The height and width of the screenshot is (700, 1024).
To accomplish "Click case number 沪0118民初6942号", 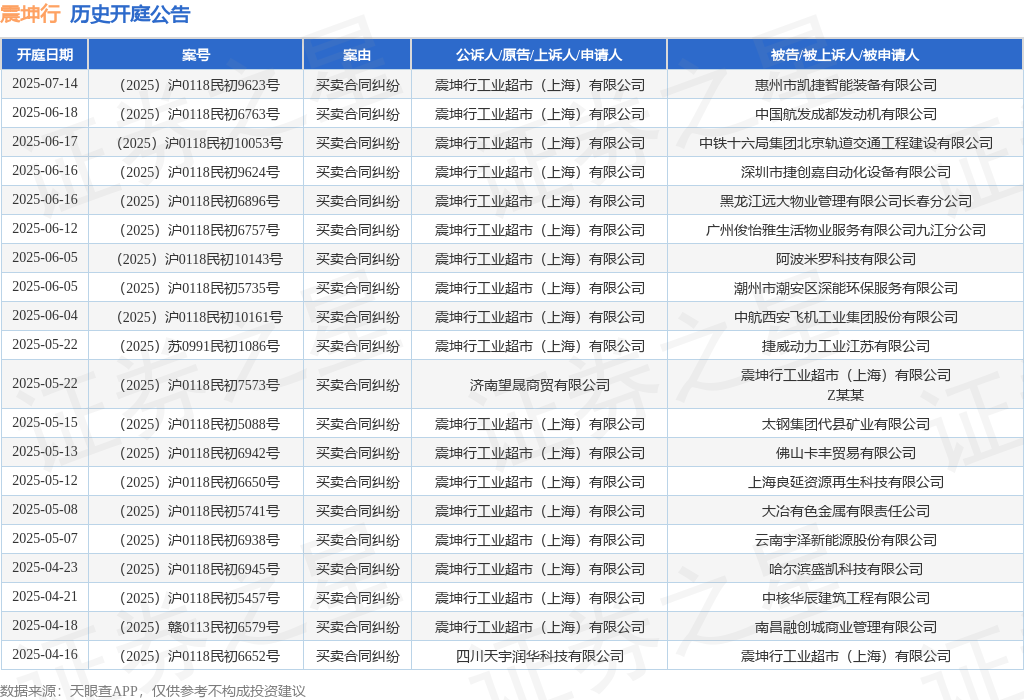I will click(196, 453).
